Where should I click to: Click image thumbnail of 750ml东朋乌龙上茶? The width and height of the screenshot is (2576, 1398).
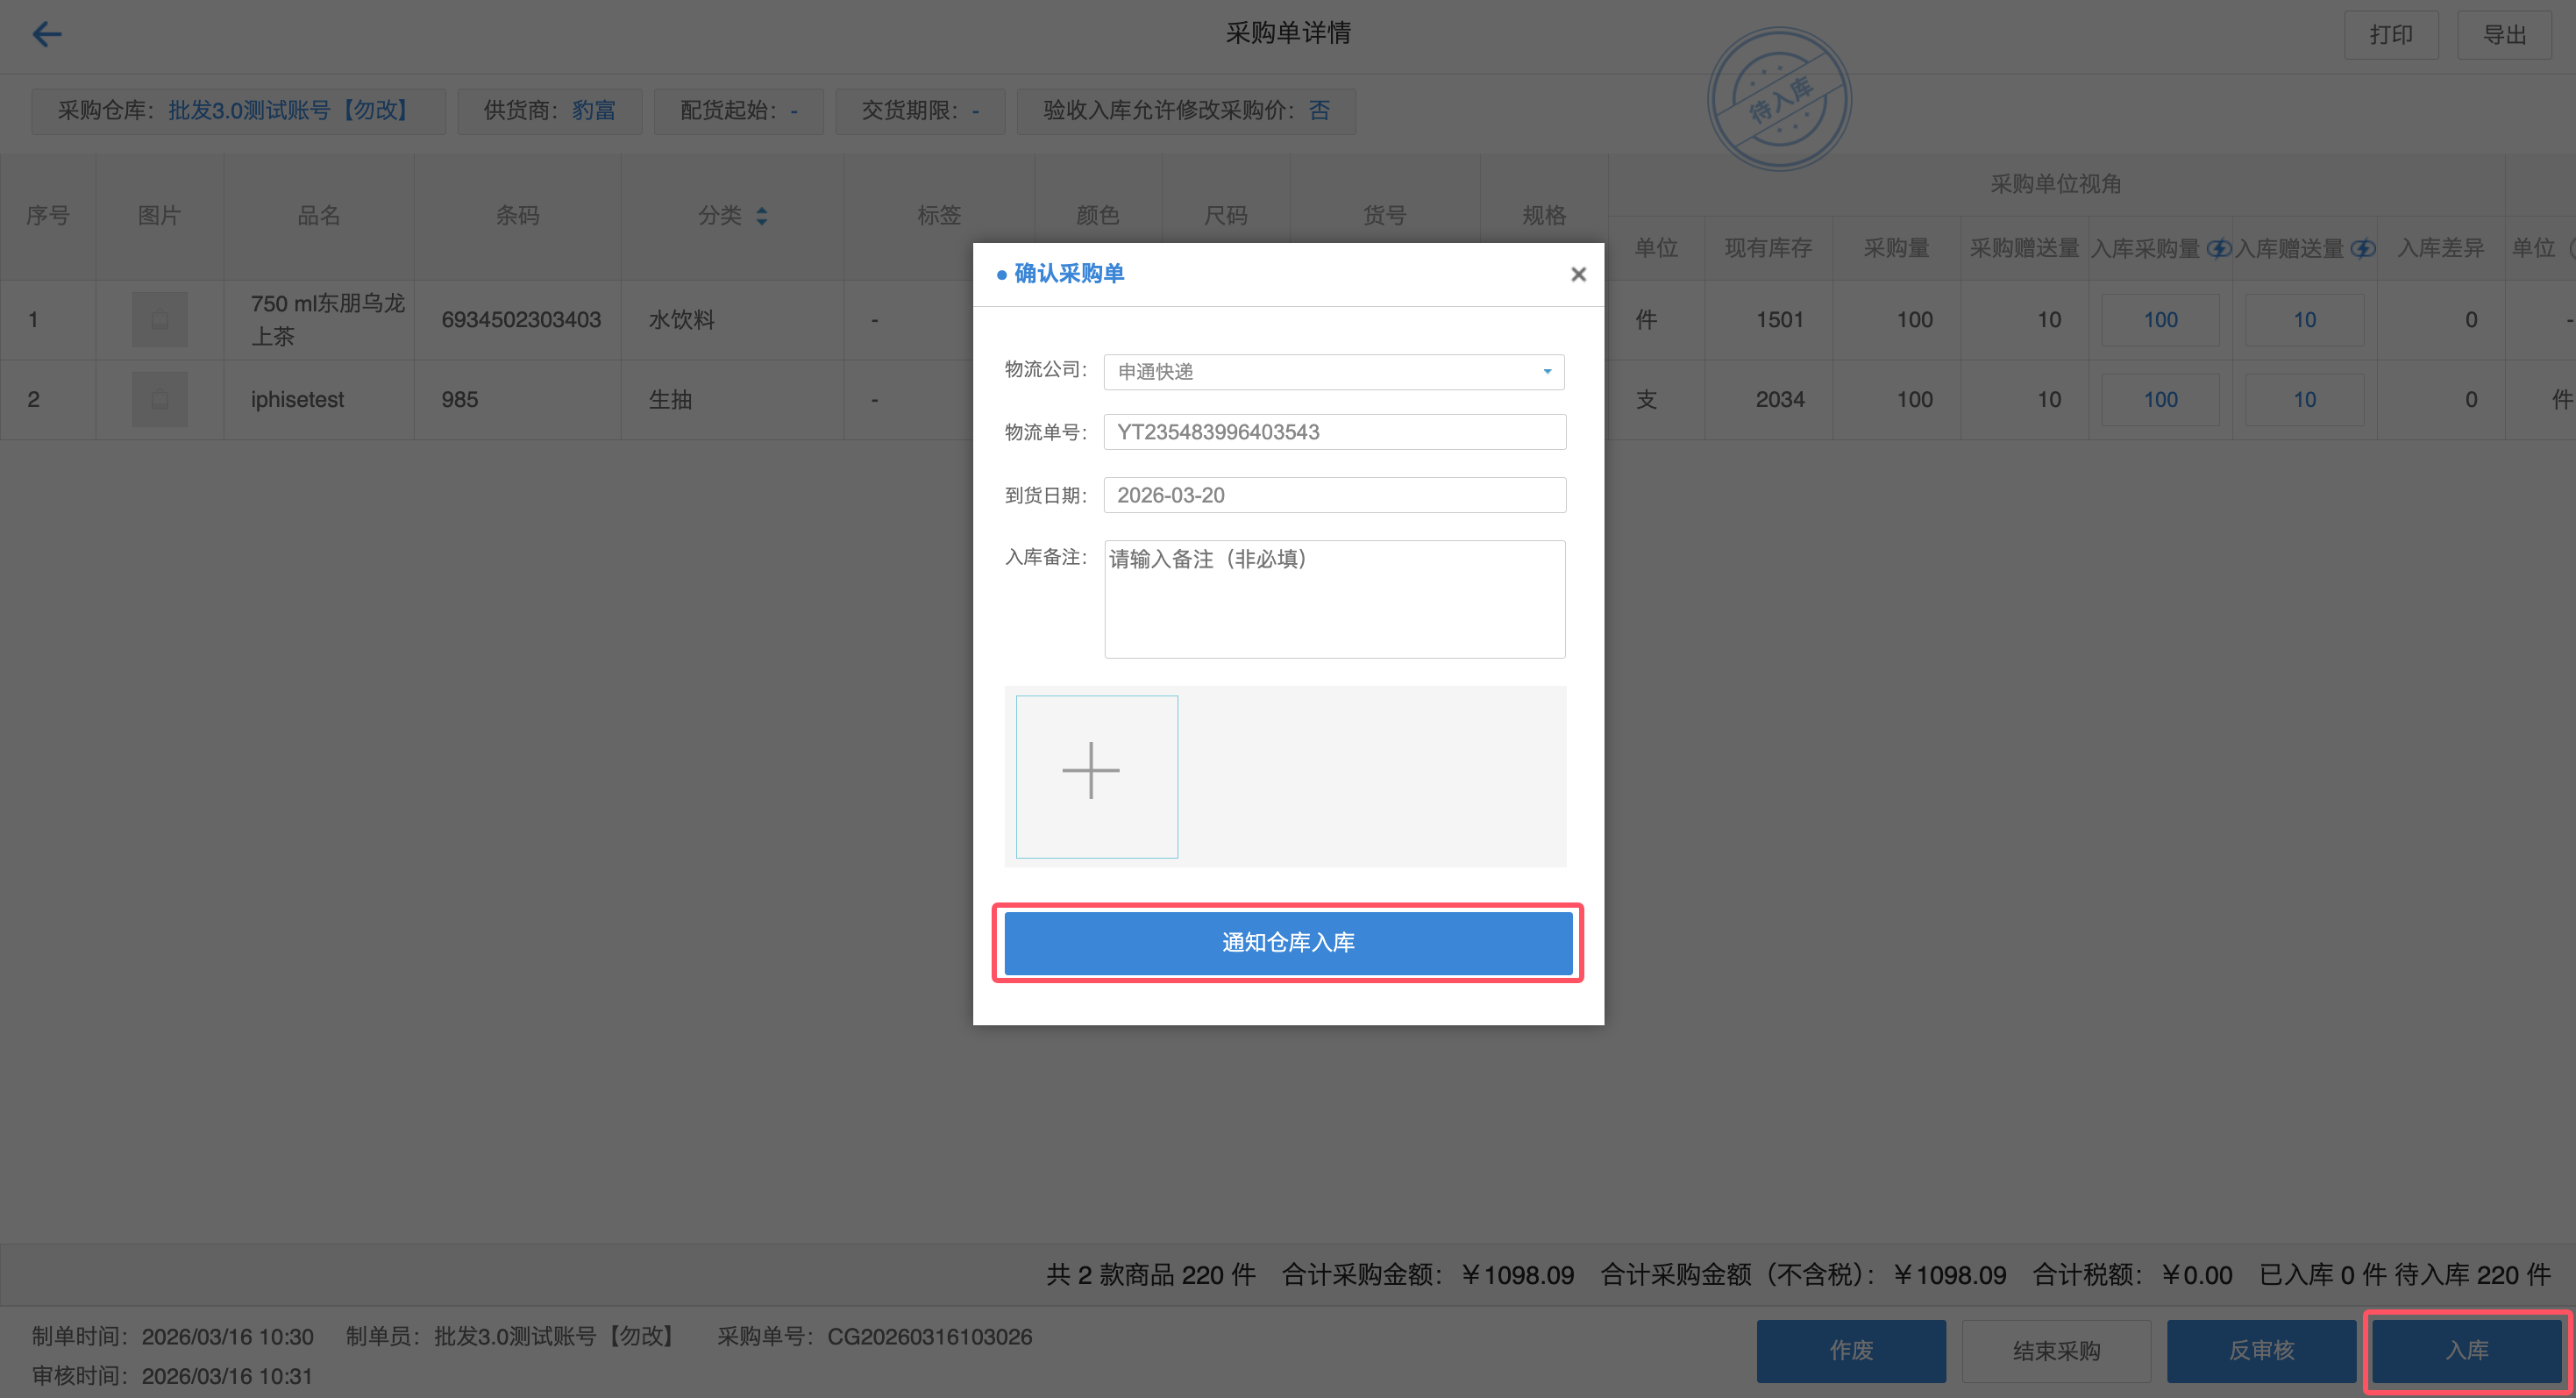(x=160, y=320)
